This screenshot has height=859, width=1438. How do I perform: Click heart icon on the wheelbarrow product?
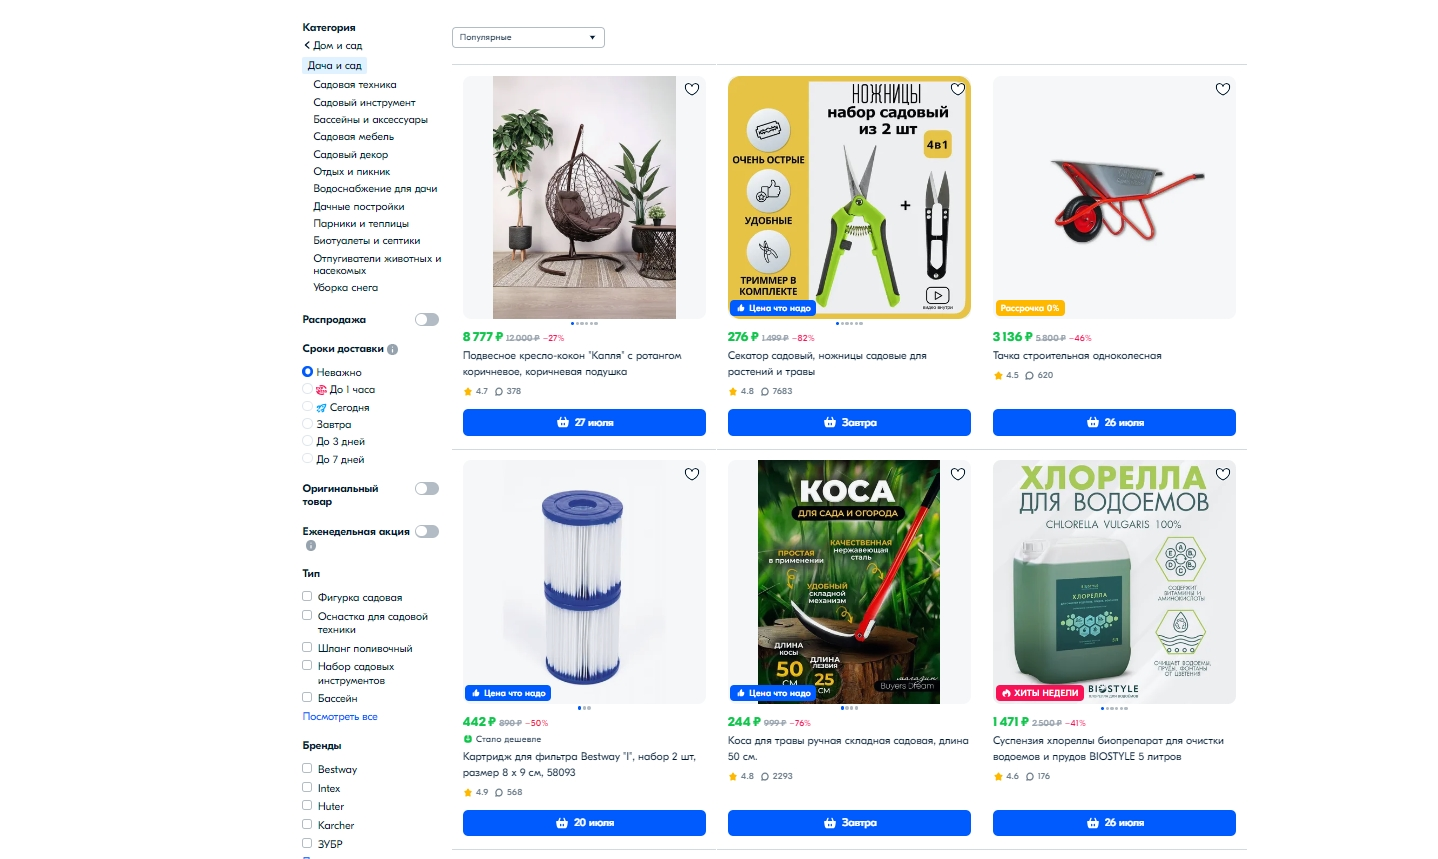[1223, 89]
